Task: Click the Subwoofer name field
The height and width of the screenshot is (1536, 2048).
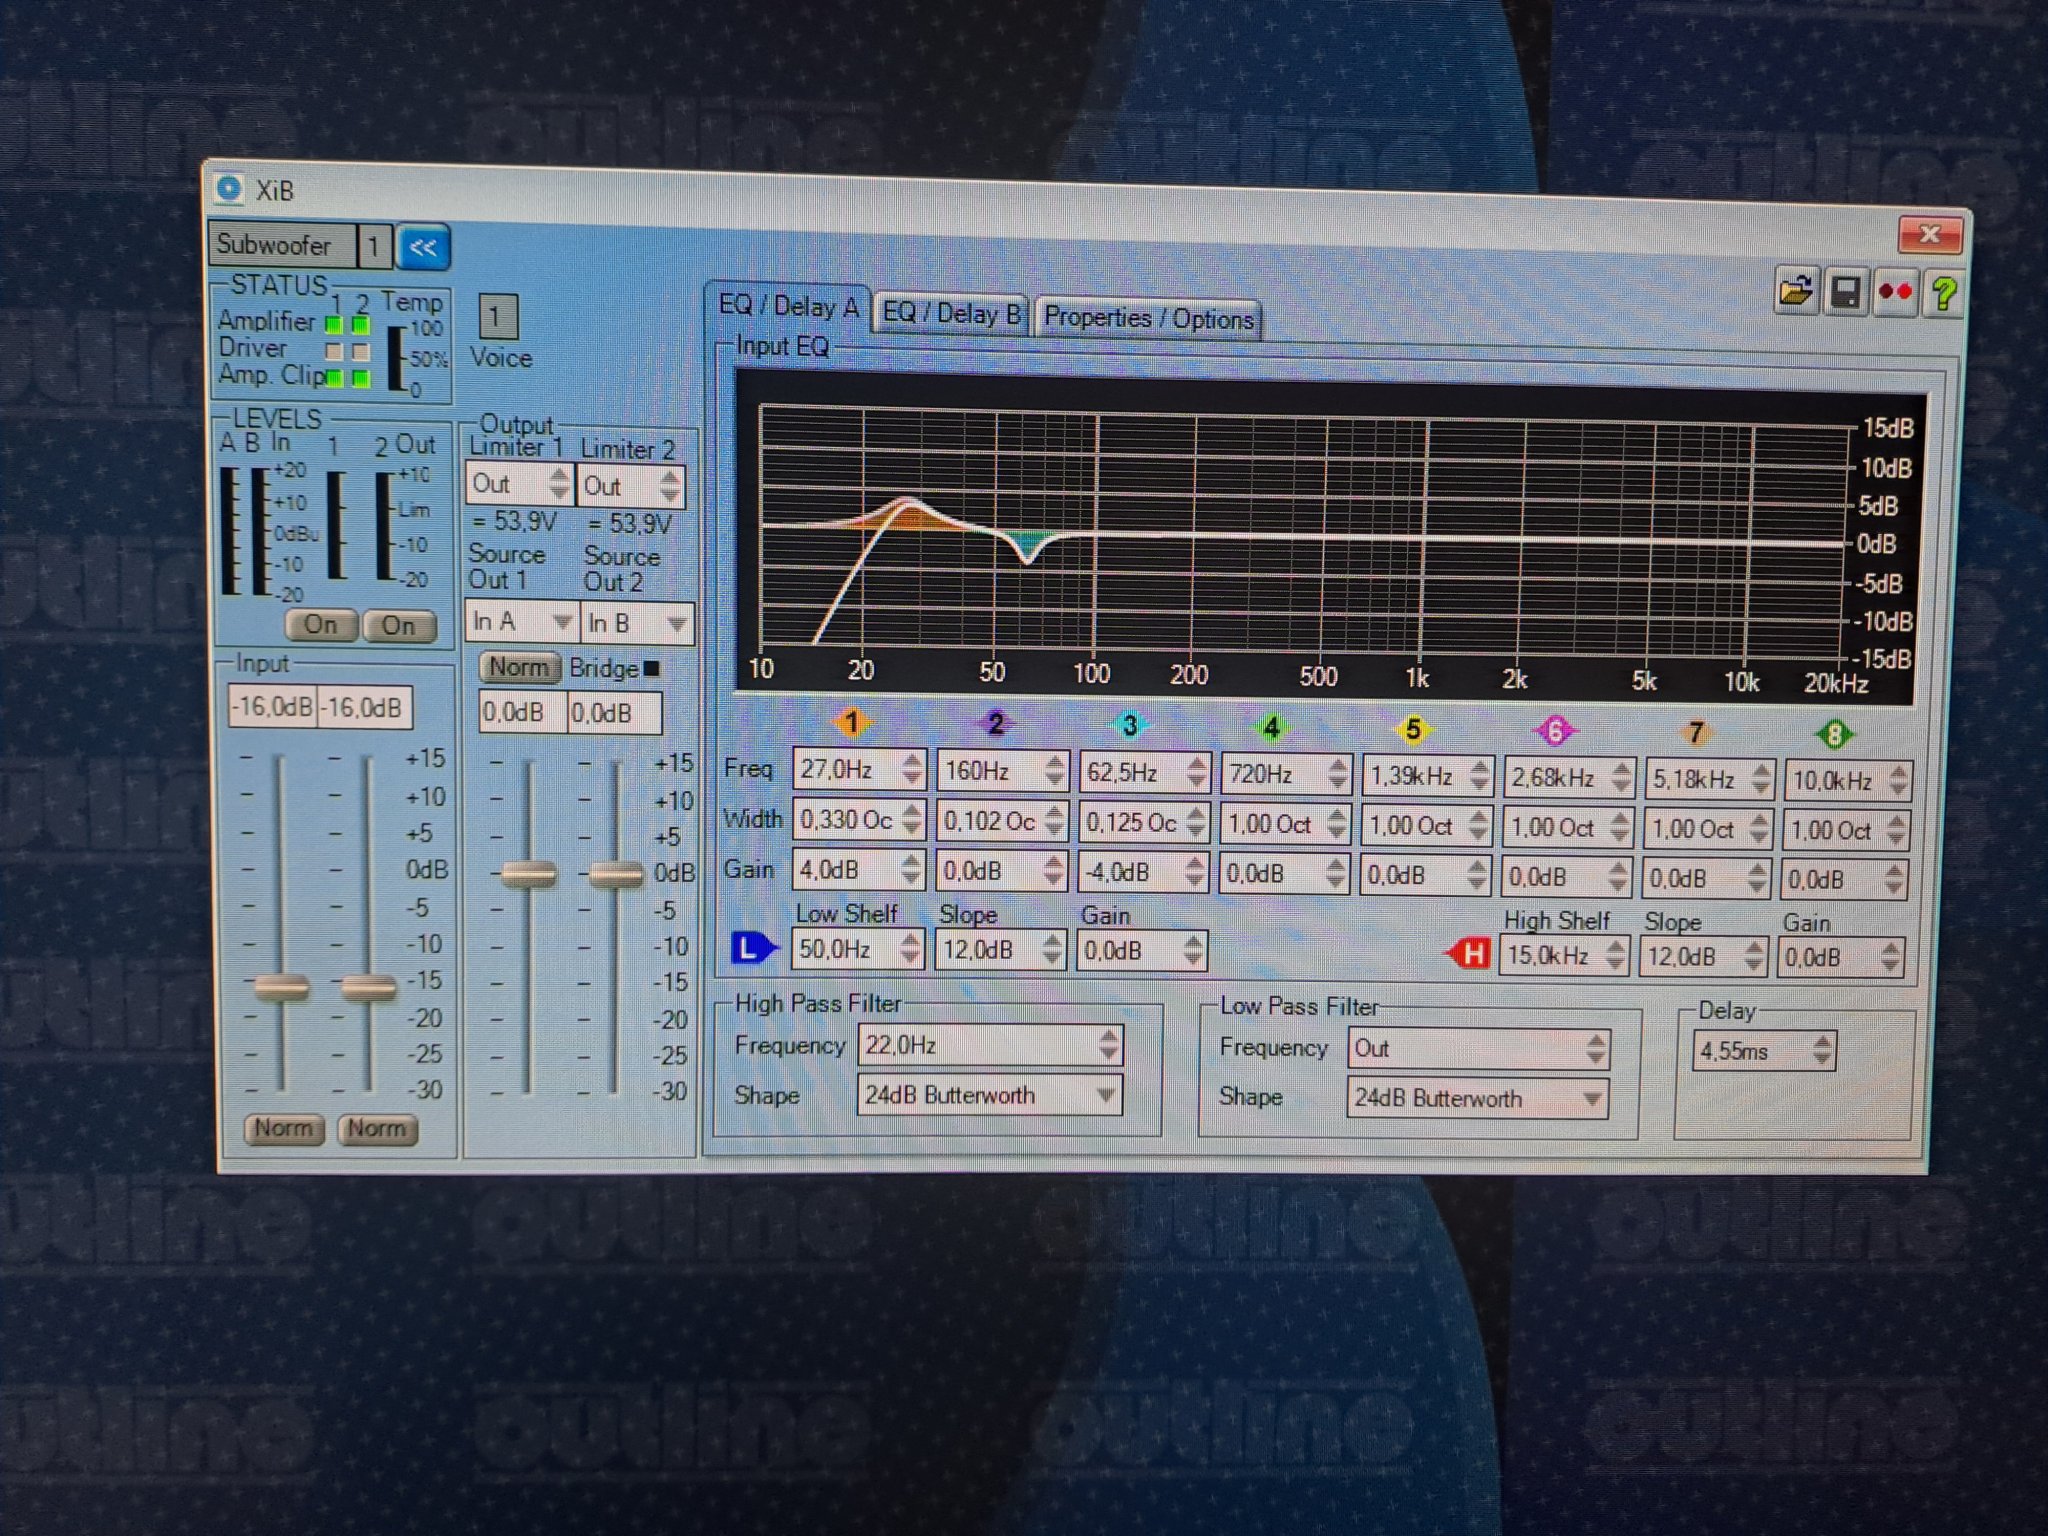Action: point(282,245)
